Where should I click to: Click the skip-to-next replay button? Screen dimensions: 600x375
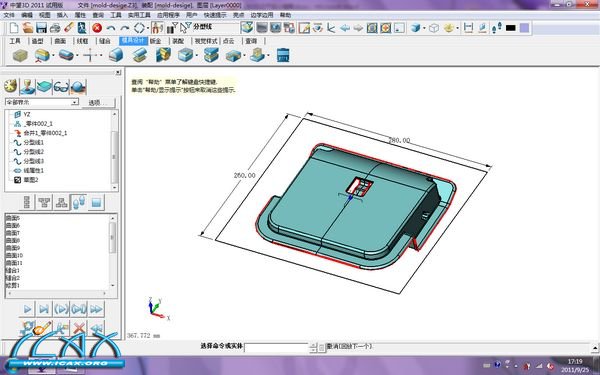[x=44, y=309]
